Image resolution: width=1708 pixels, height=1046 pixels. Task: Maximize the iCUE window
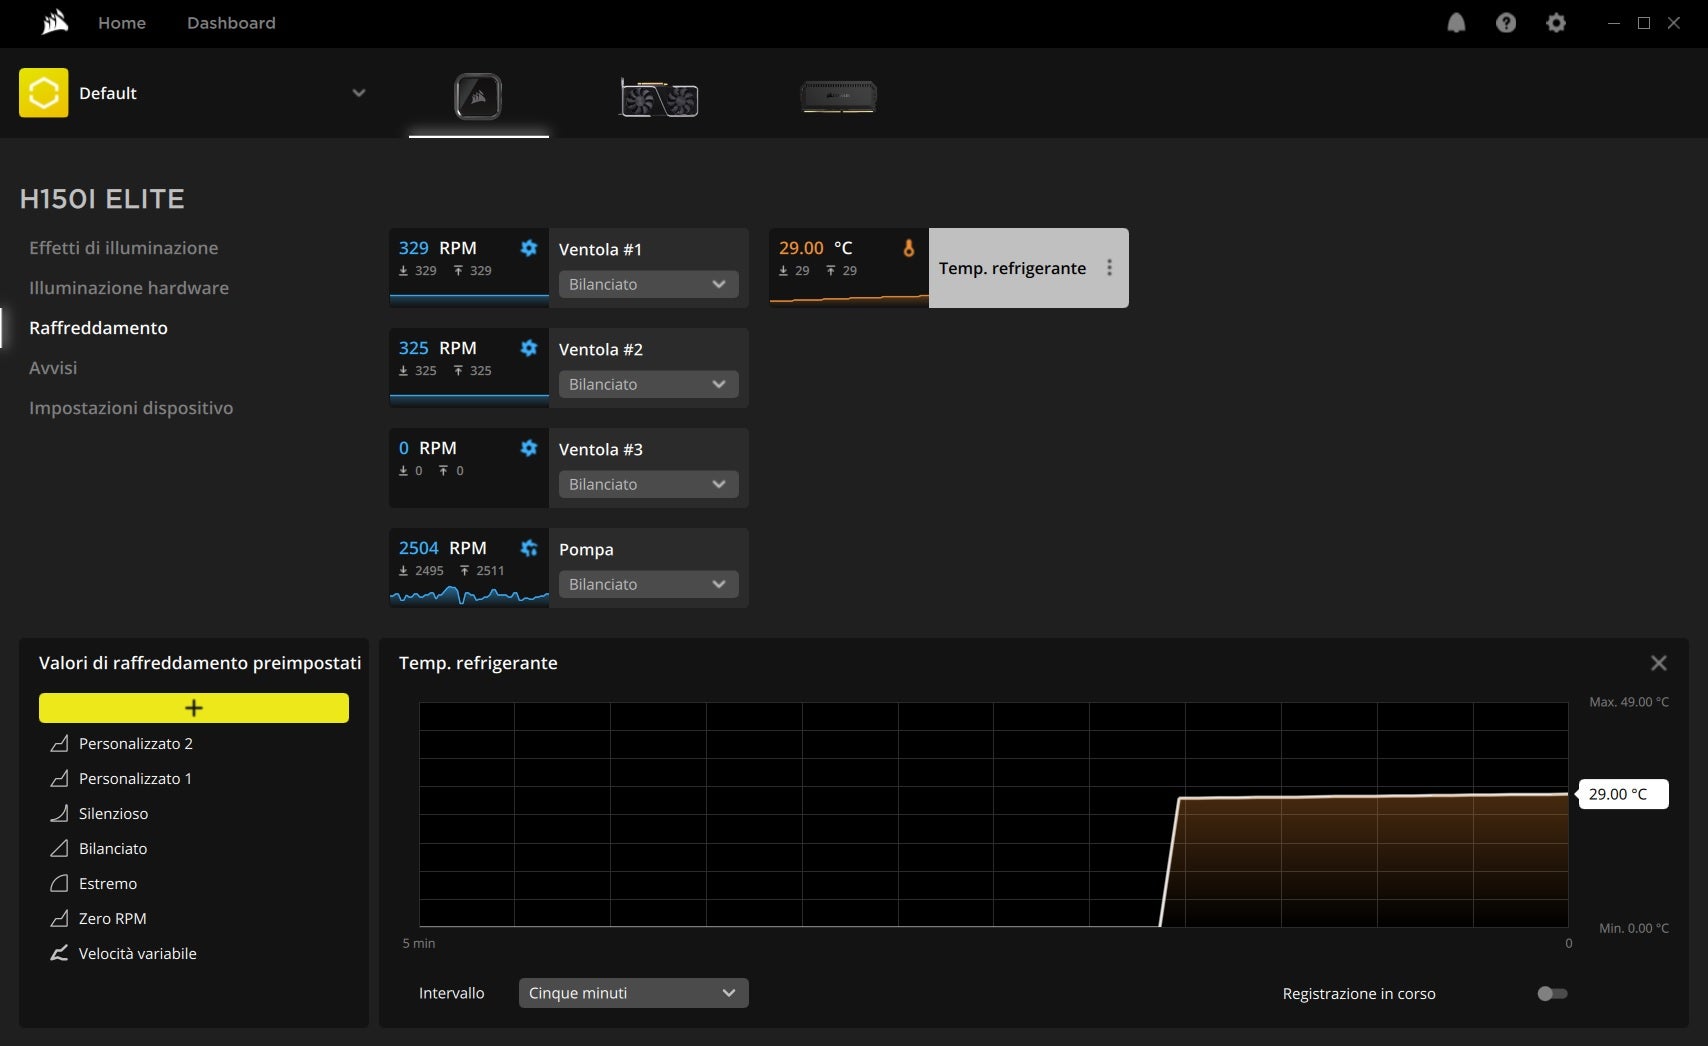[x=1643, y=23]
